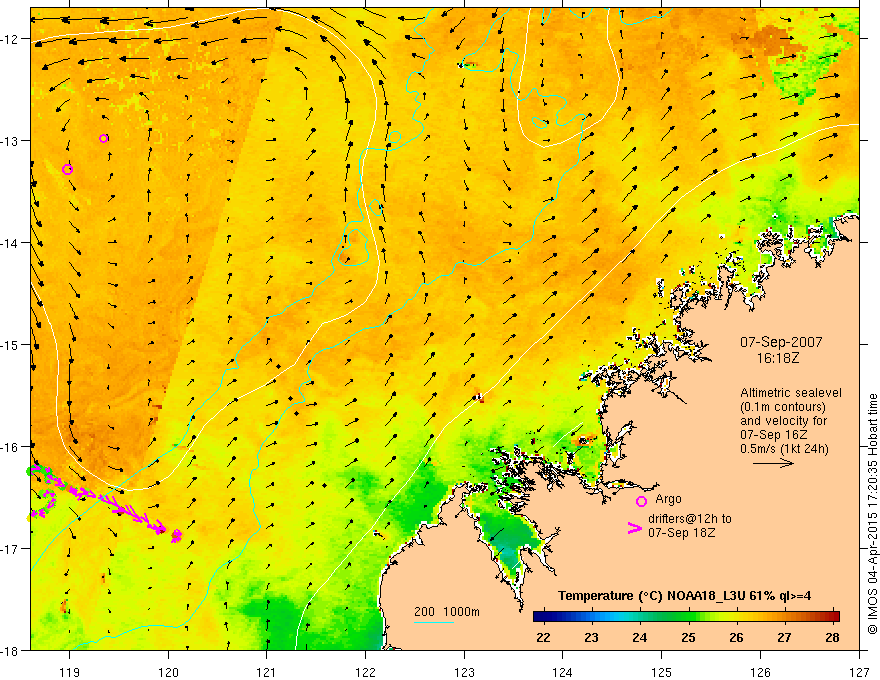
Task: Click the magenta drifter legend arrow symbol
Action: tap(634, 527)
